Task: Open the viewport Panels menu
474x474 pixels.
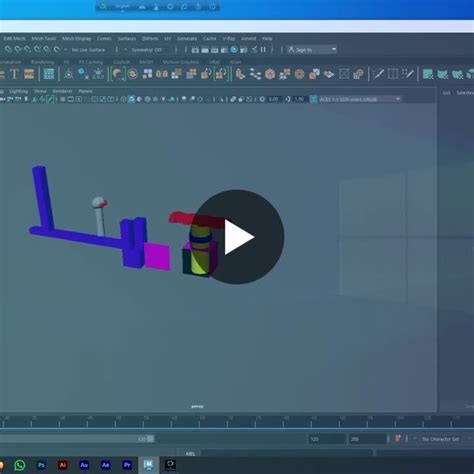Action: coord(85,91)
